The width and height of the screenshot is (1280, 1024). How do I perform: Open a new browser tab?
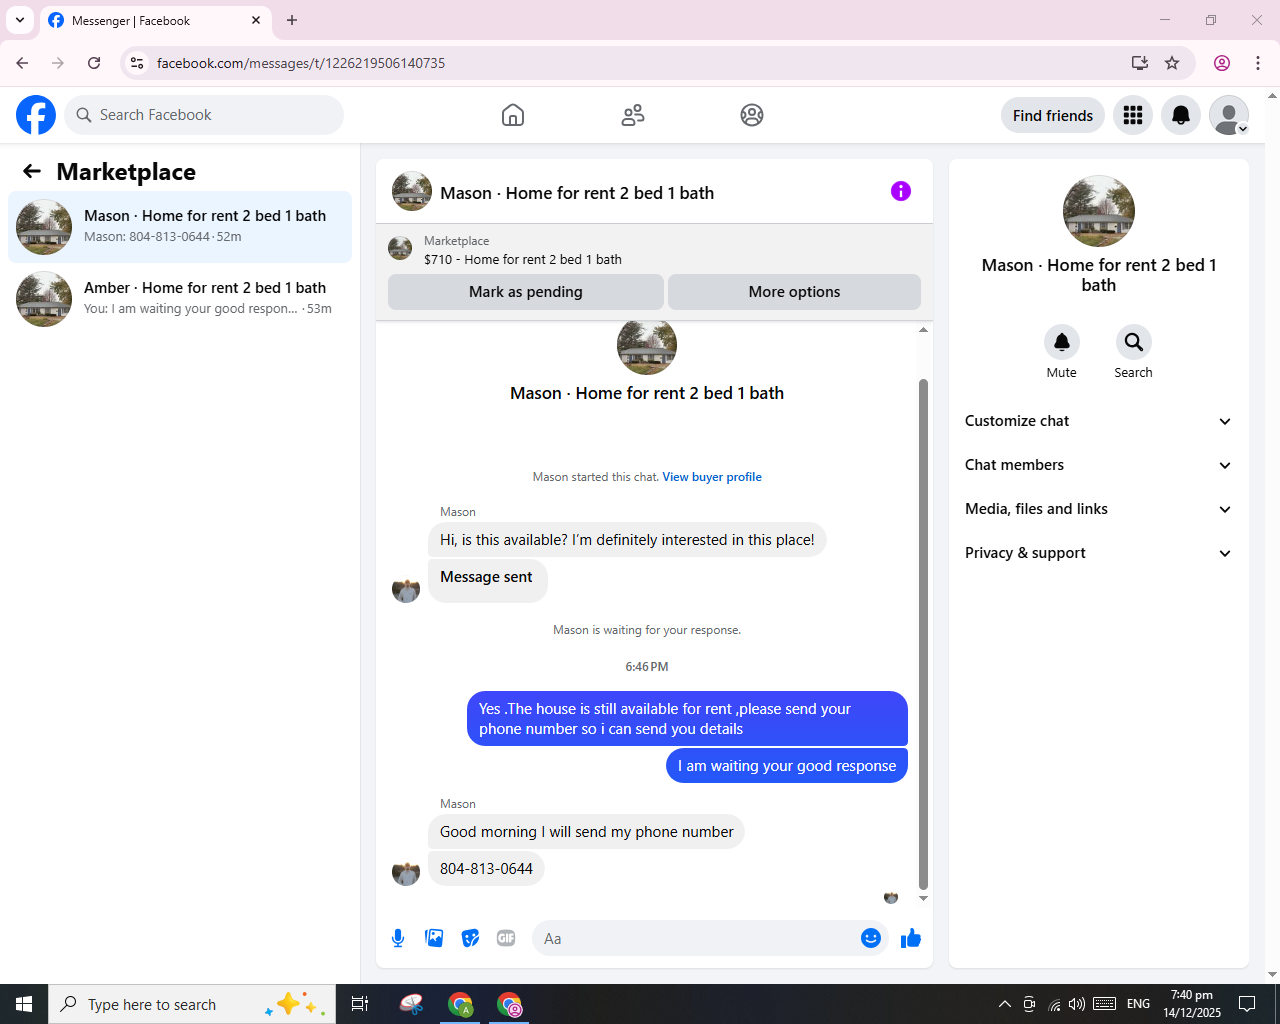[292, 20]
